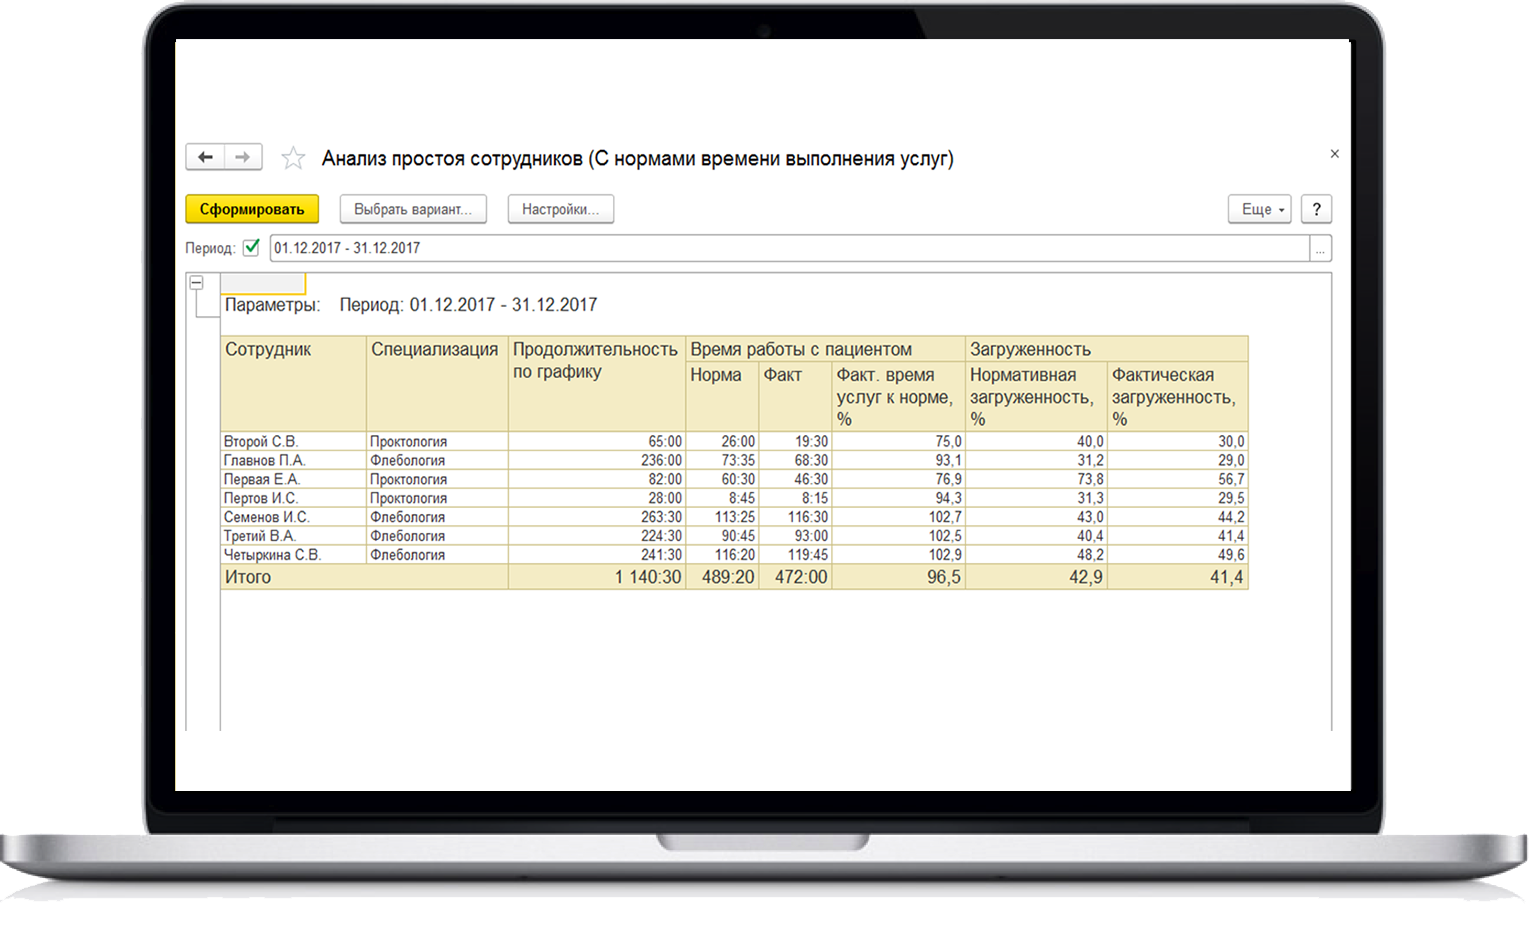Select Продолжительность по графику header
Image resolution: width=1529 pixels, height=936 pixels.
(x=597, y=384)
